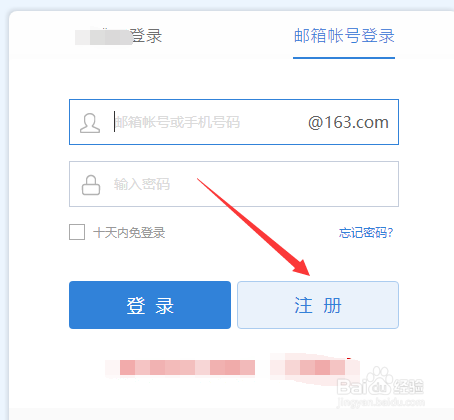The height and width of the screenshot is (420, 454).
Task: Click the padlock icon in password field
Action: click(91, 185)
